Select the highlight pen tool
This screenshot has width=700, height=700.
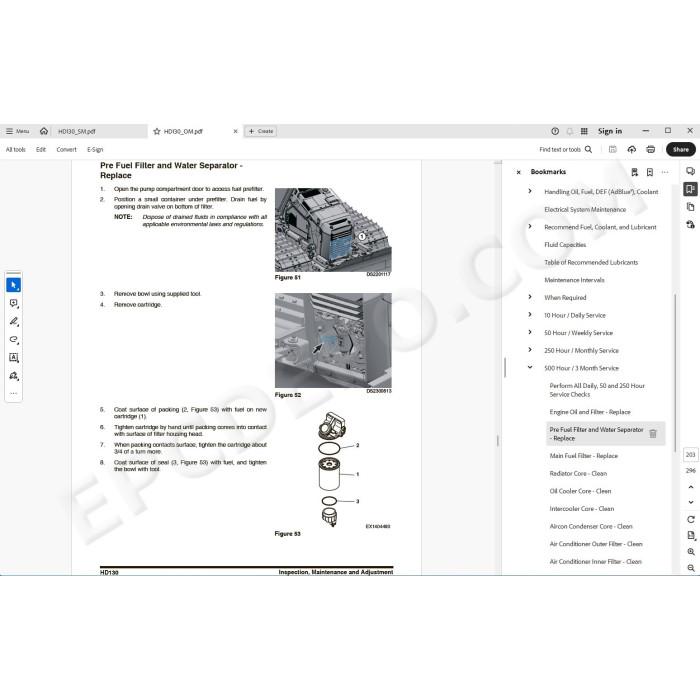pyautogui.click(x=13, y=321)
